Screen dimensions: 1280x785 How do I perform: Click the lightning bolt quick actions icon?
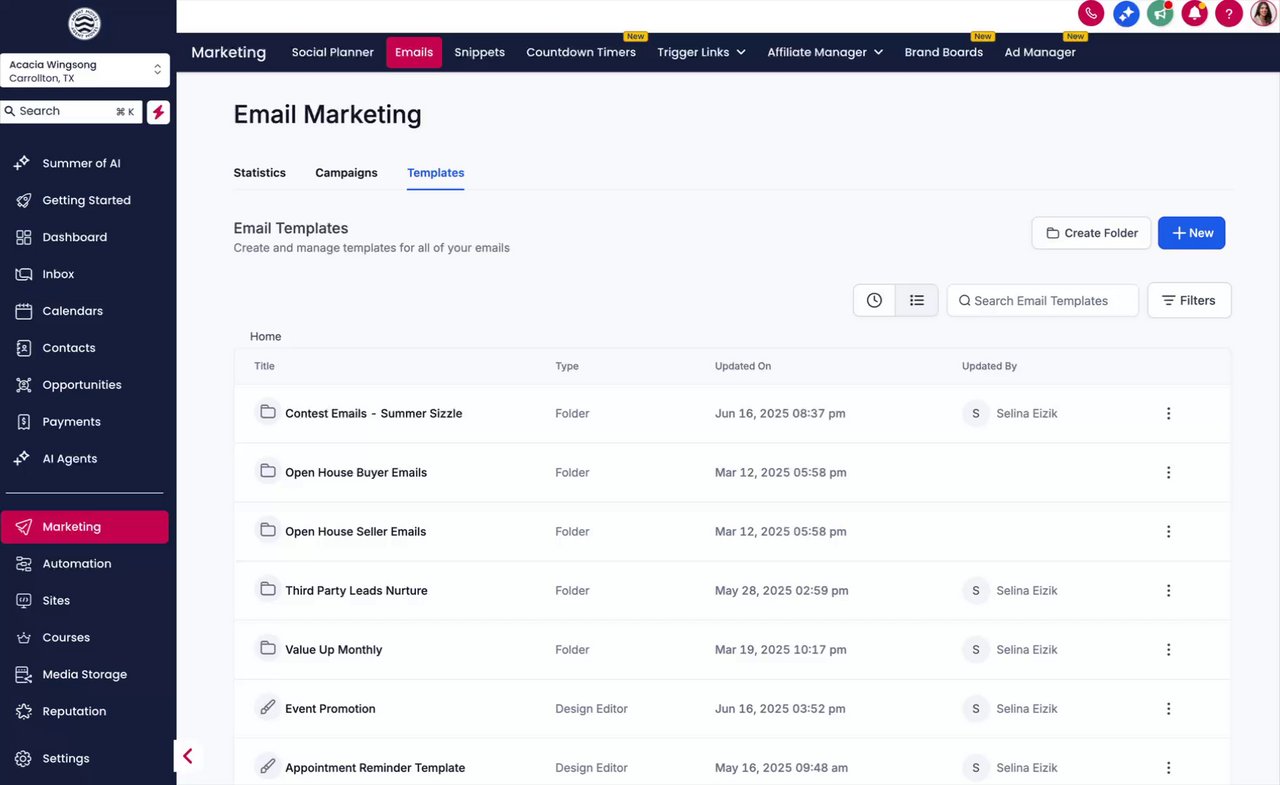158,112
